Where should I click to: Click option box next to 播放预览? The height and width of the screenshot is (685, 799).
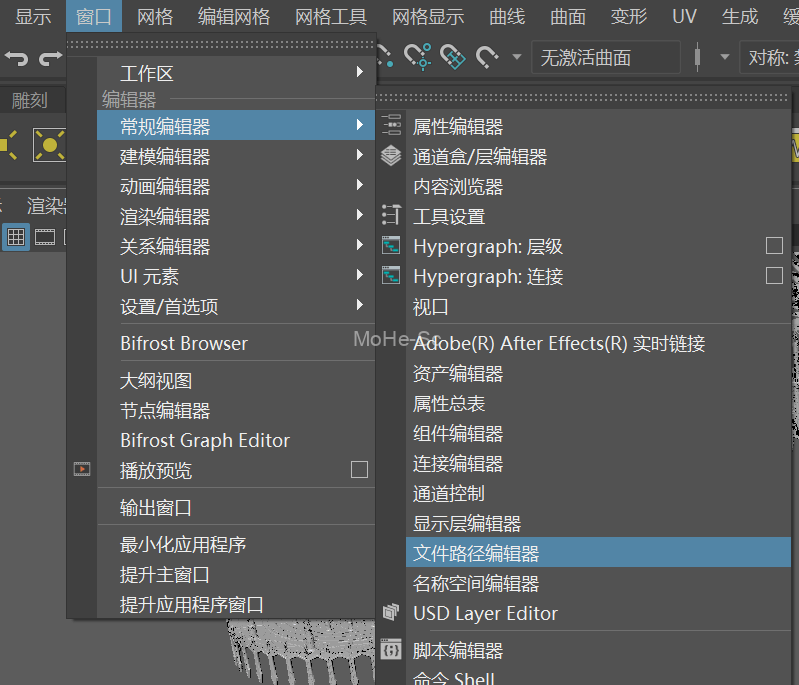tap(359, 470)
